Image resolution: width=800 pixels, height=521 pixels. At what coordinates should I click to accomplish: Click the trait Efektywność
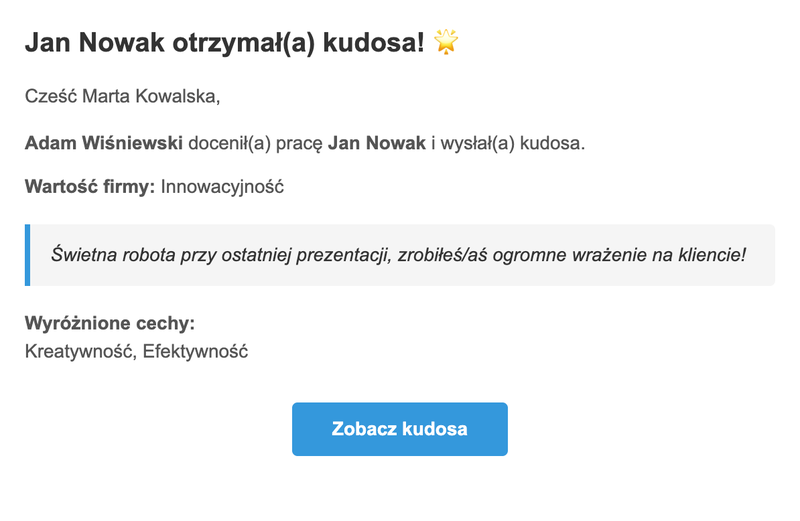click(x=195, y=352)
